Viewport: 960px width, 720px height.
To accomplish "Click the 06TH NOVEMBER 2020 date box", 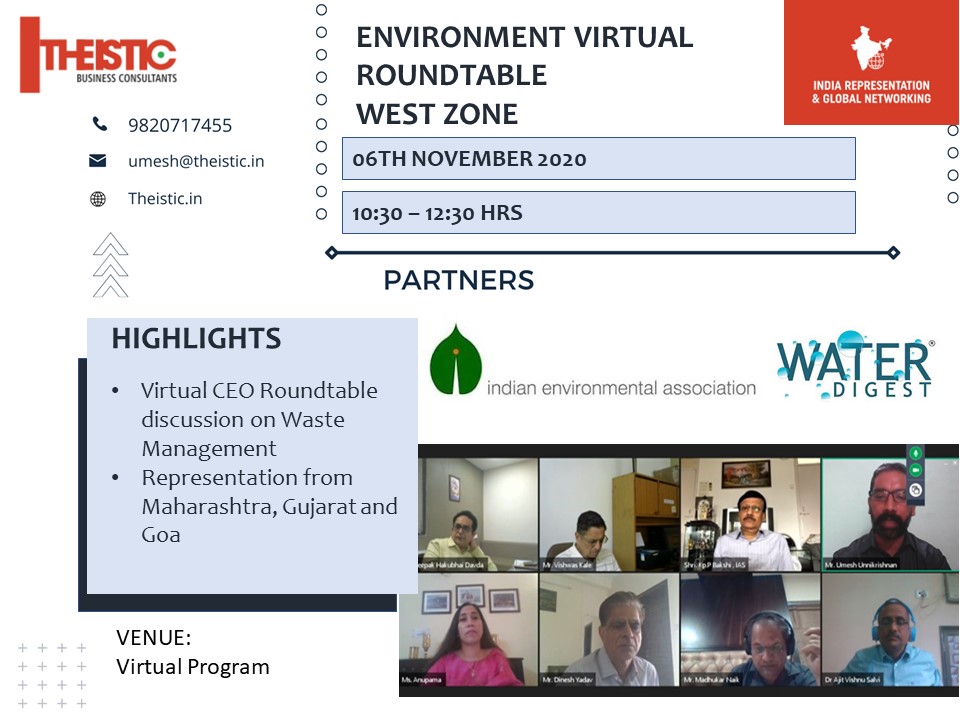I will (598, 159).
